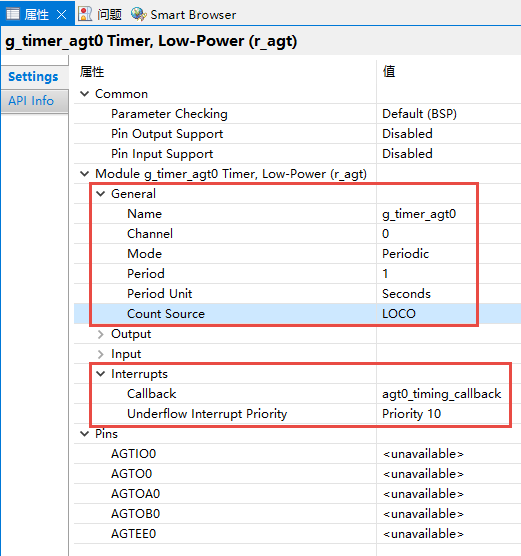Click the properties (属性) view icon

click(13, 14)
